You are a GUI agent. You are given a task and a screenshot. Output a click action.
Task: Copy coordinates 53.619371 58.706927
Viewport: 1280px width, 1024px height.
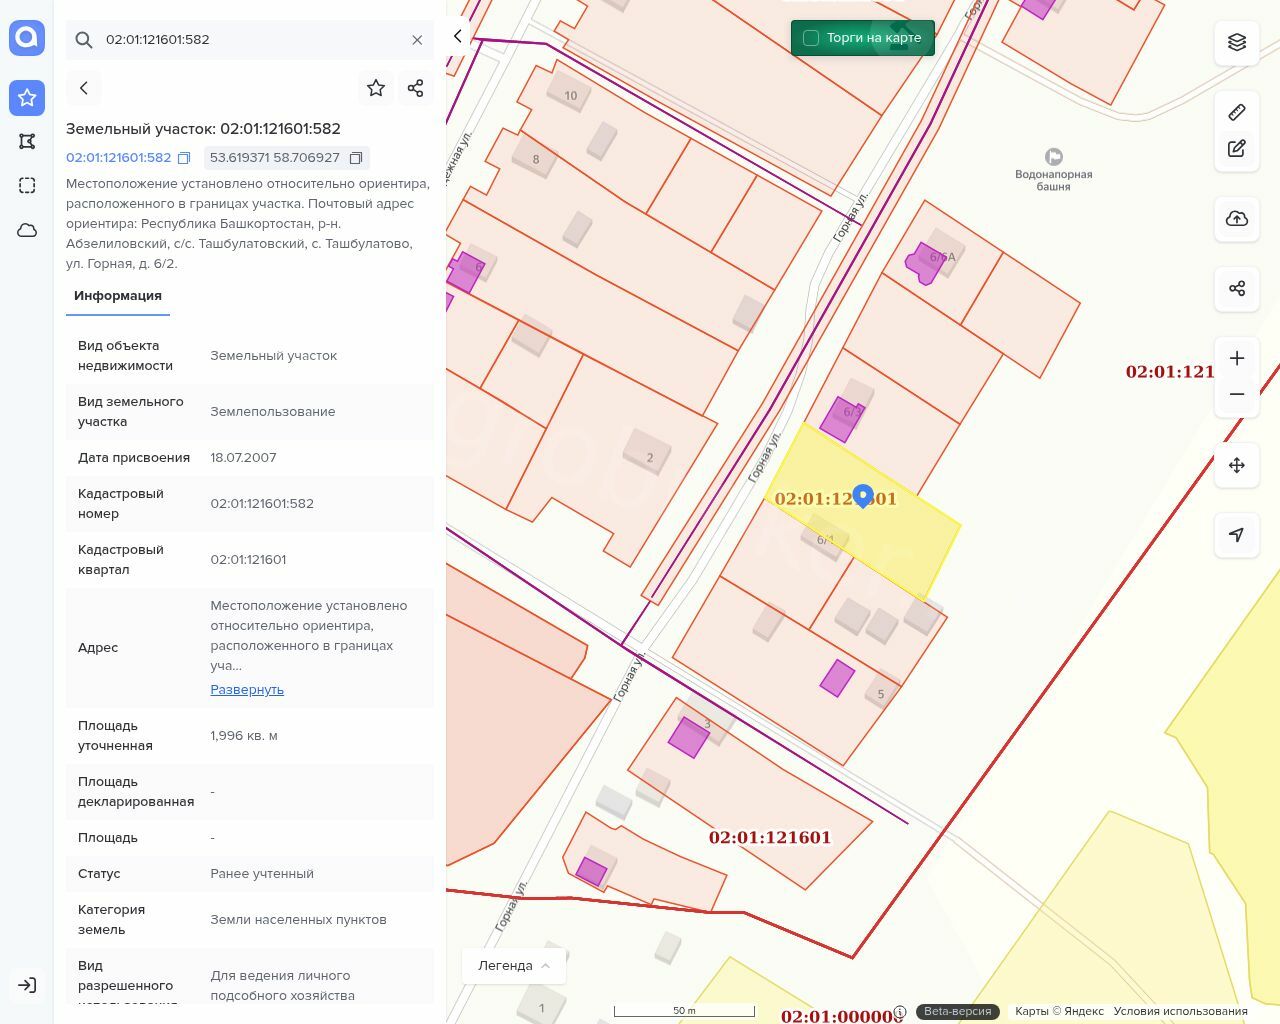click(356, 158)
